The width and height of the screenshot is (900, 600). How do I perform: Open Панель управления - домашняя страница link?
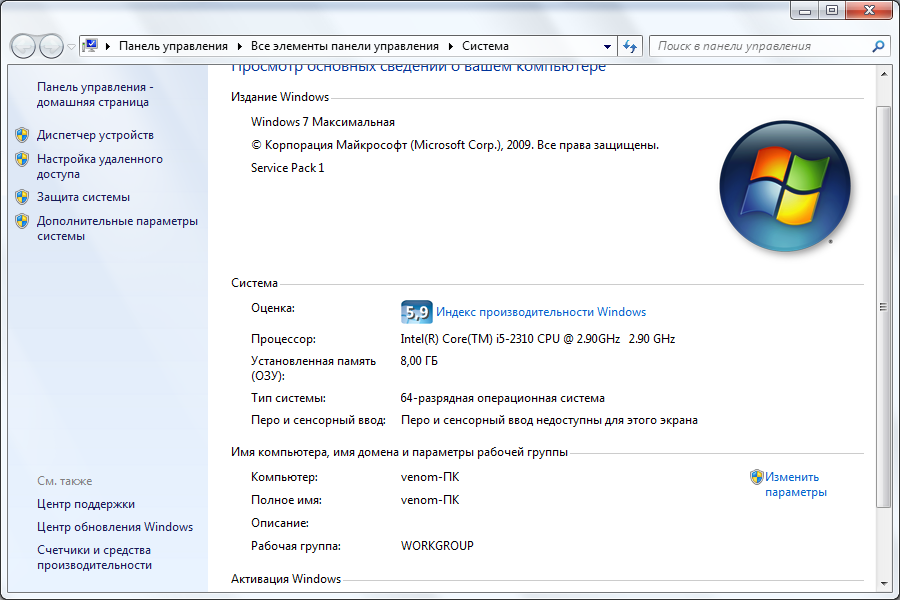pyautogui.click(x=95, y=94)
